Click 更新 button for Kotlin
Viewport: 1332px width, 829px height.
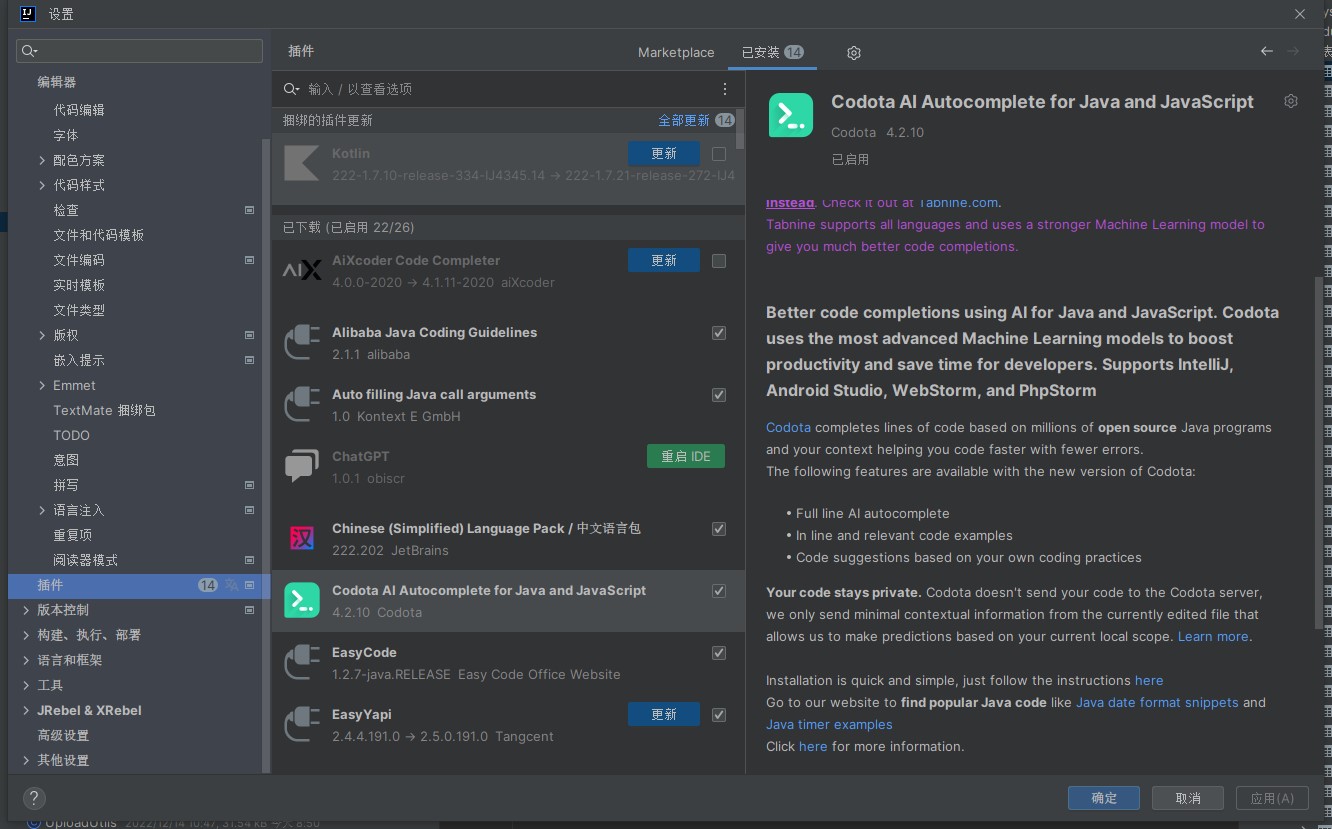[x=664, y=153]
